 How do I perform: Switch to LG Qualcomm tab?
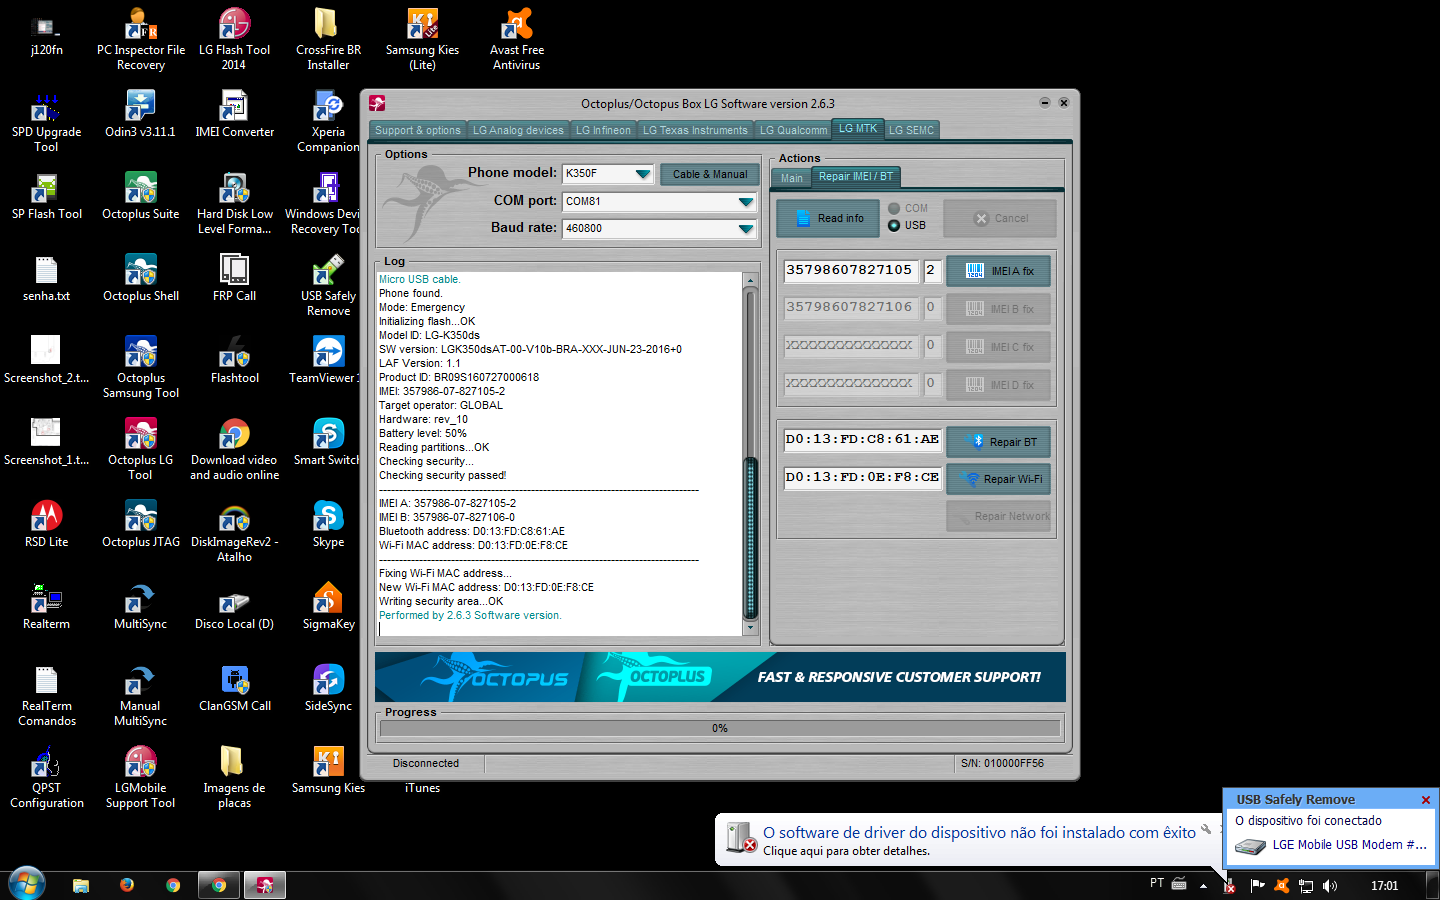793,130
